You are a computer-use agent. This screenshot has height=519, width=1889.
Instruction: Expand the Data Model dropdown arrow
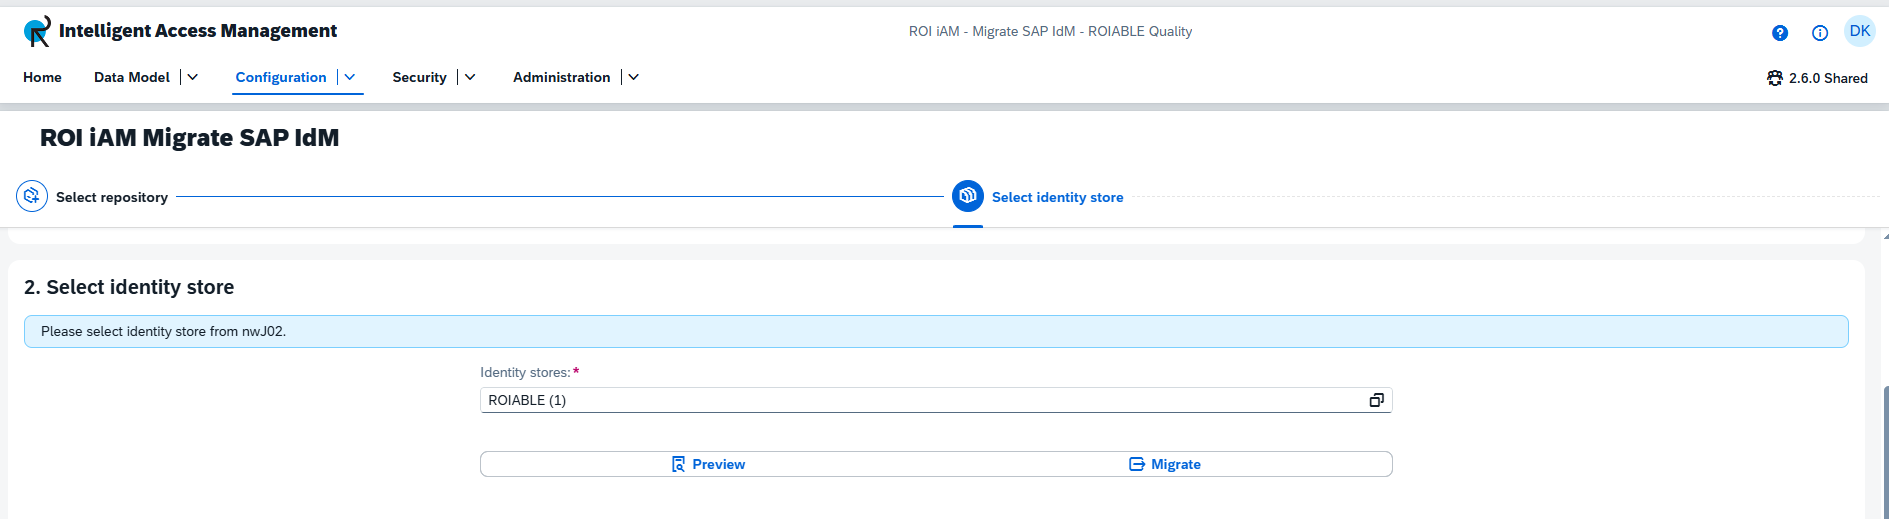193,77
